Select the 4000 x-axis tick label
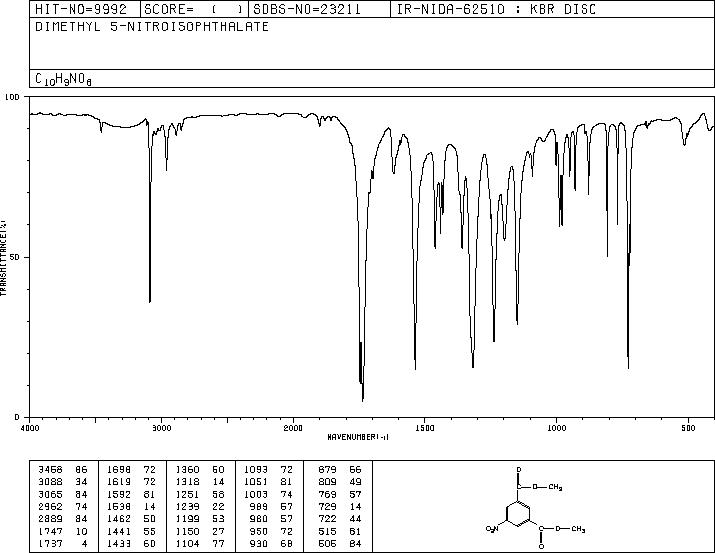Viewport: 715px width, 553px height. coord(30,428)
